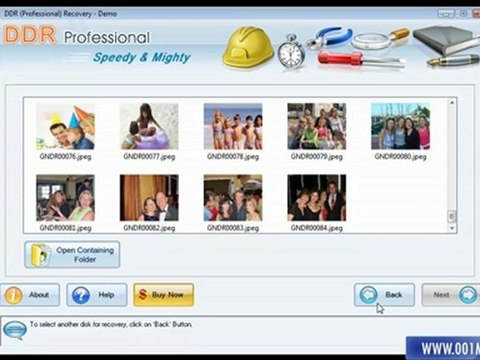This screenshot has height=360, width=480.
Task: Click scrollbar up arrow in thumbnail list
Action: tap(452, 102)
